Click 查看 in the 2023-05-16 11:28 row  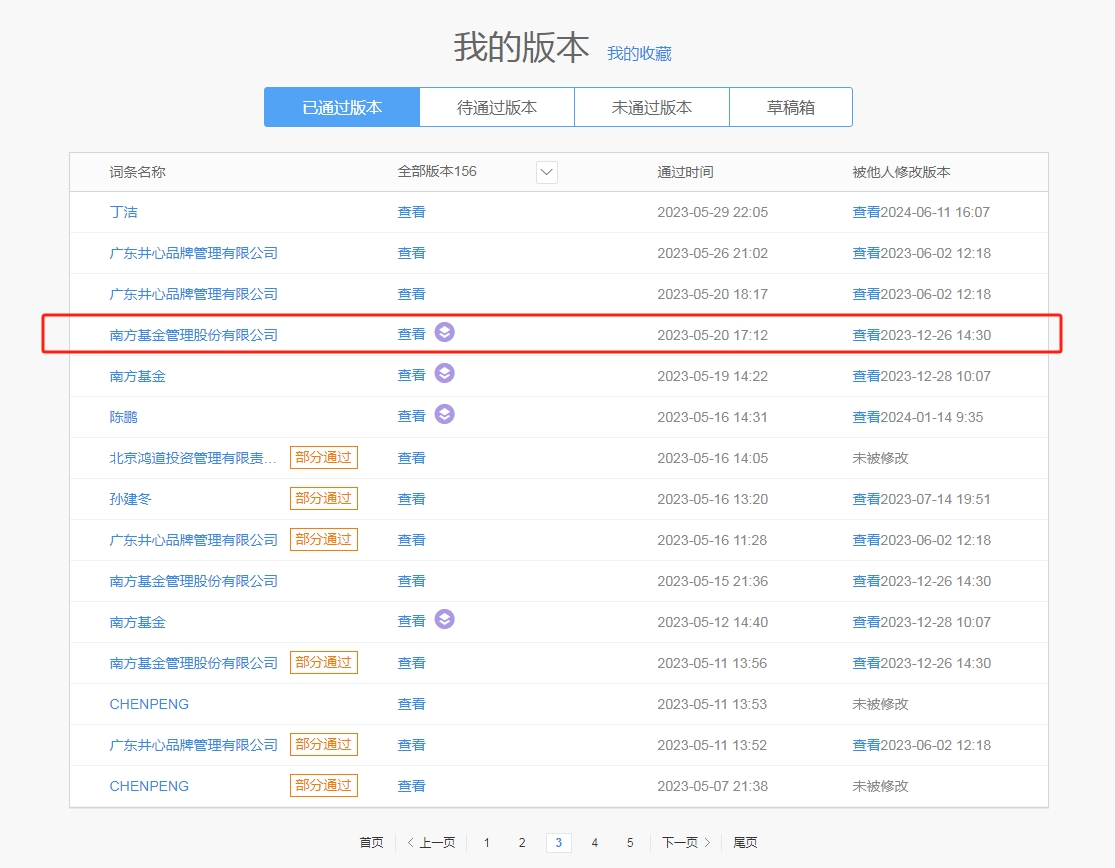pos(411,540)
